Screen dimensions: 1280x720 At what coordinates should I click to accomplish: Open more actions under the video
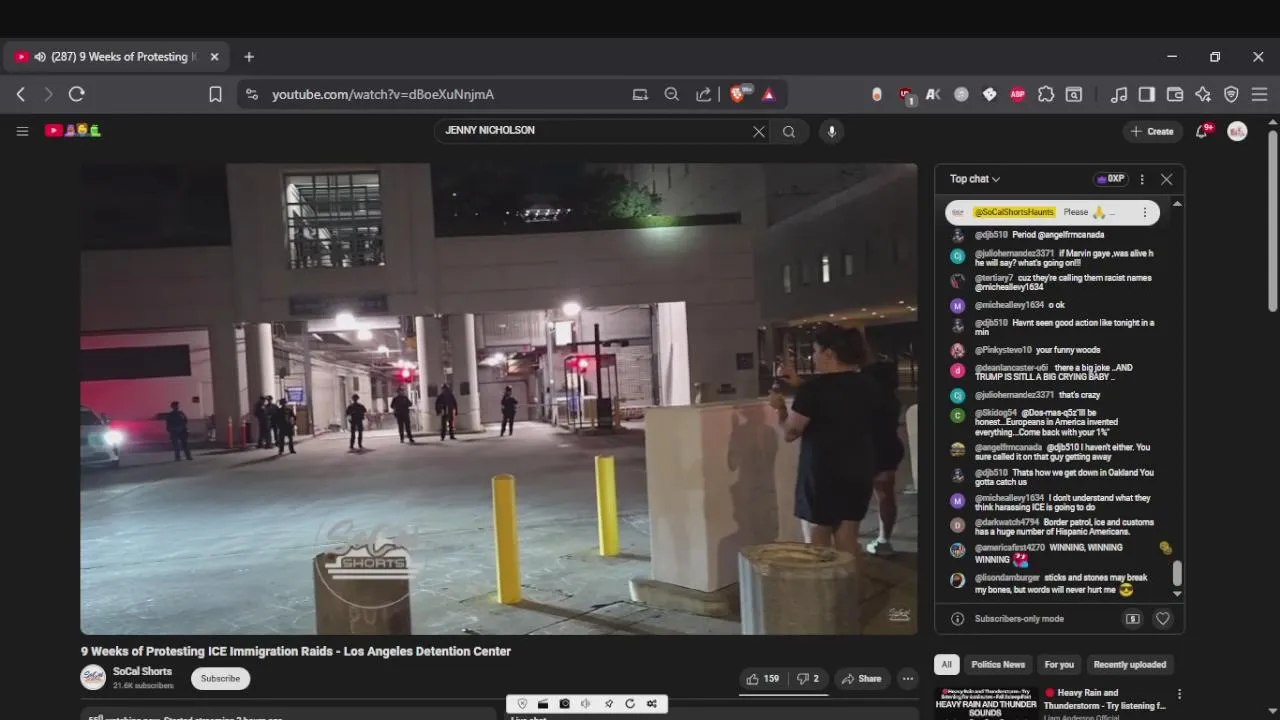coord(907,679)
